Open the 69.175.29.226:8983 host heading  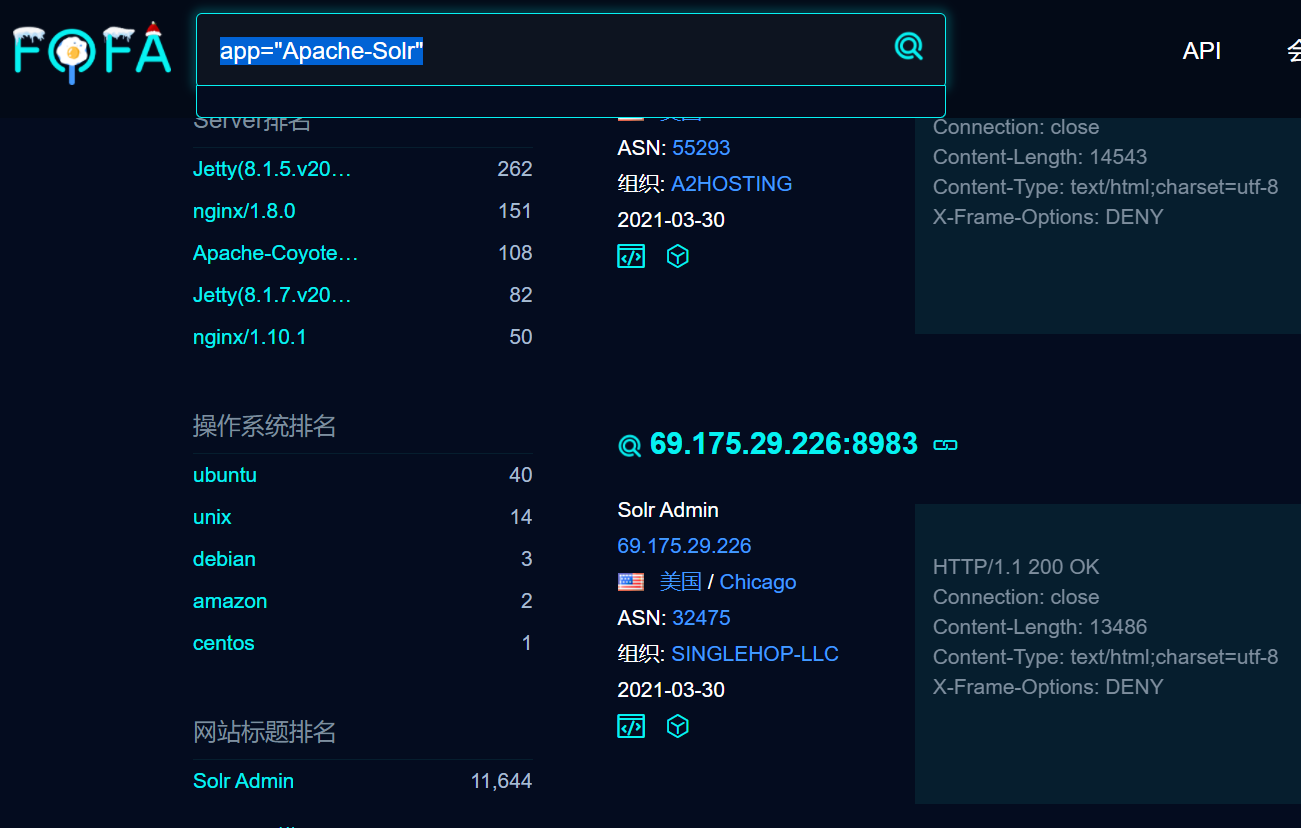[x=783, y=444]
